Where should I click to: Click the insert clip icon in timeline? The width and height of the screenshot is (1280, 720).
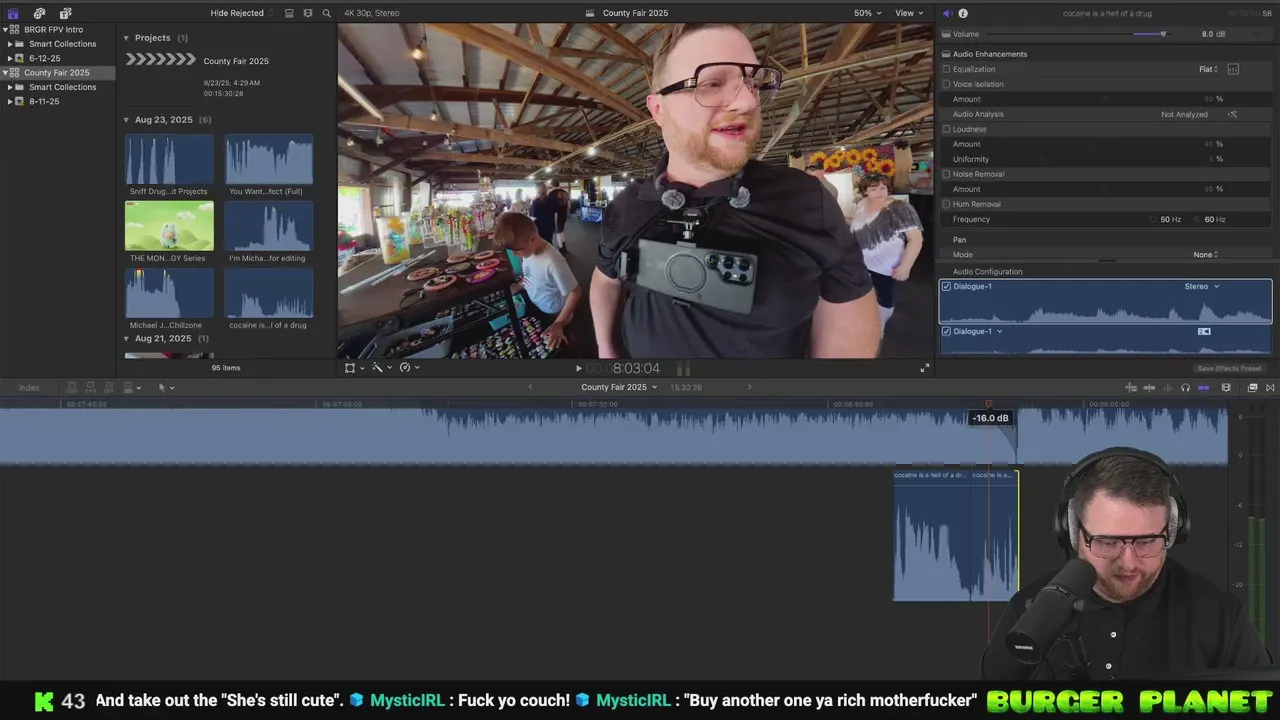coord(90,387)
